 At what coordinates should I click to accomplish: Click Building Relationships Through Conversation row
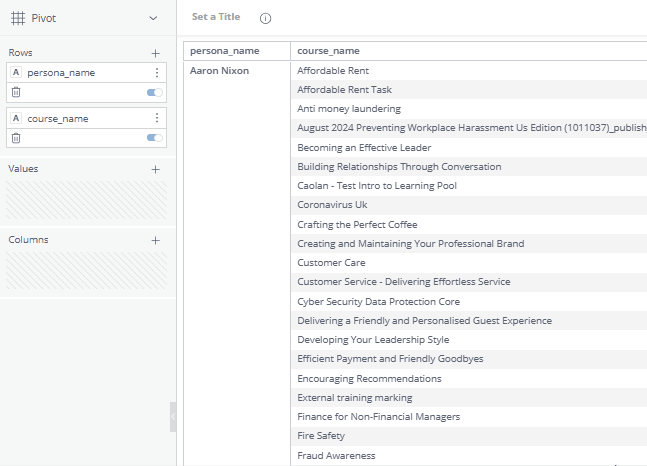coord(469,167)
